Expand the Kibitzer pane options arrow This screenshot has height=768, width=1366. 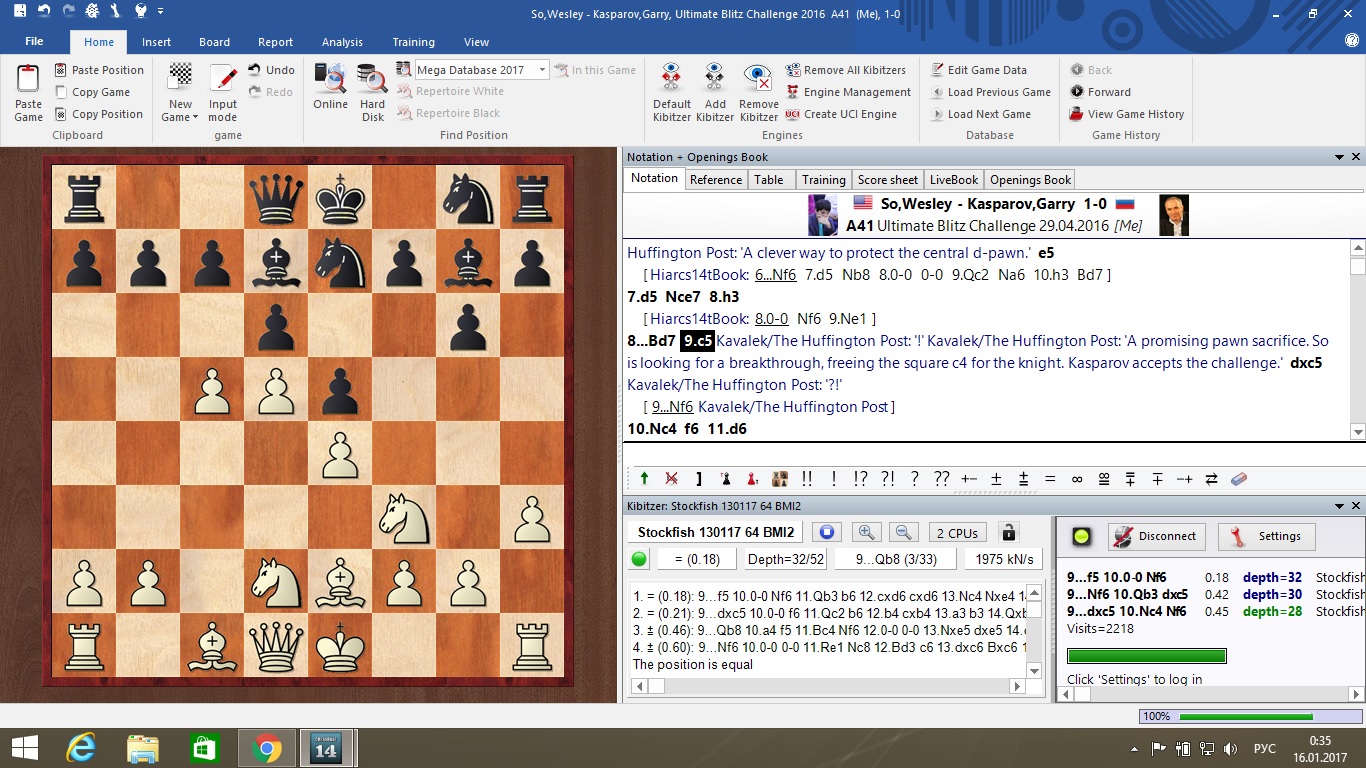tap(1339, 506)
